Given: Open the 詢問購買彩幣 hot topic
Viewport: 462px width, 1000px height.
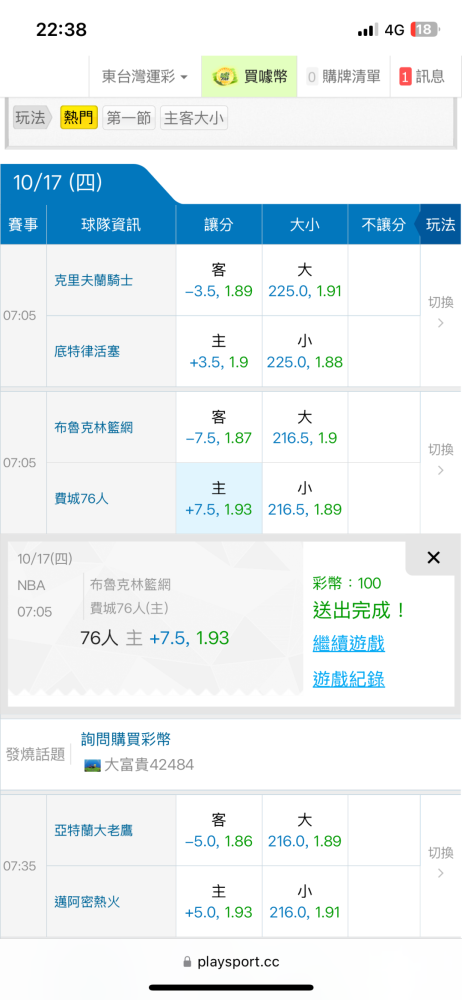Looking at the screenshot, I should click(x=126, y=739).
